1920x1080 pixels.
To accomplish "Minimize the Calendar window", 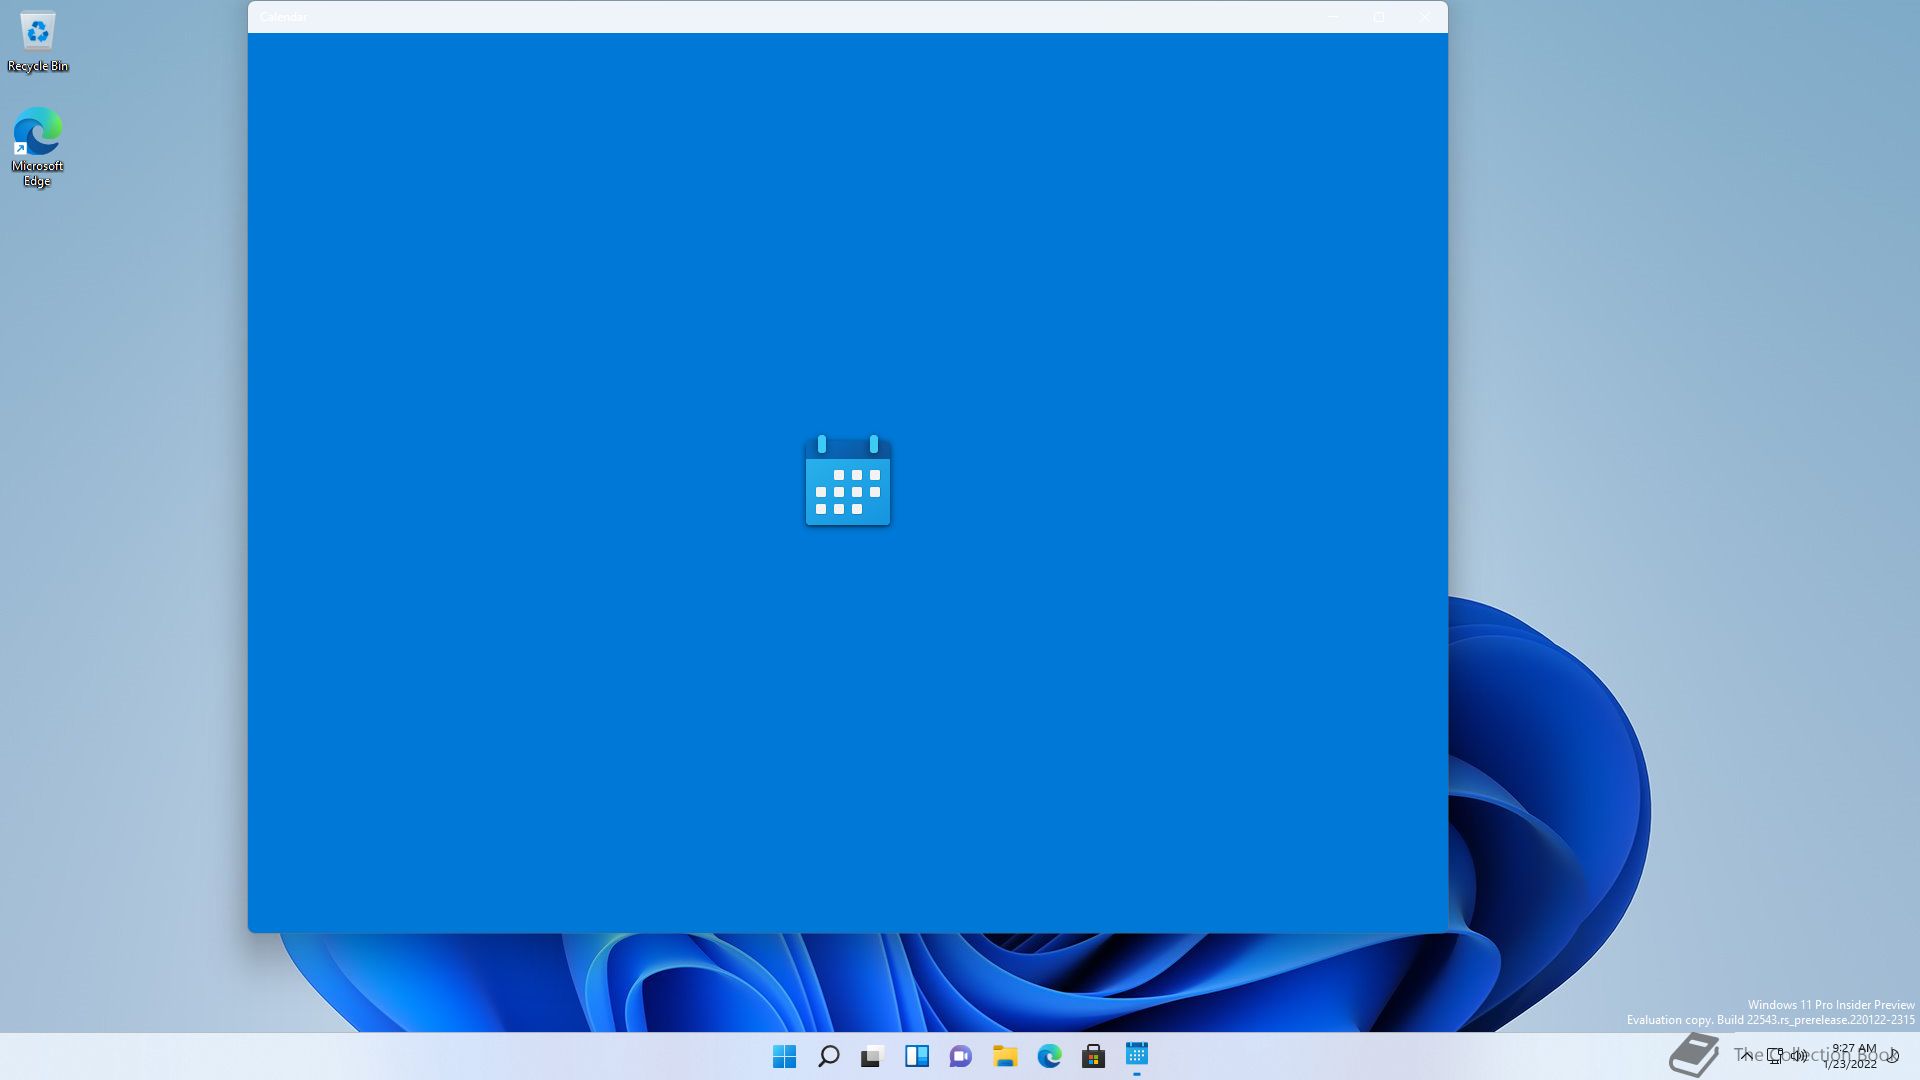I will click(1333, 17).
